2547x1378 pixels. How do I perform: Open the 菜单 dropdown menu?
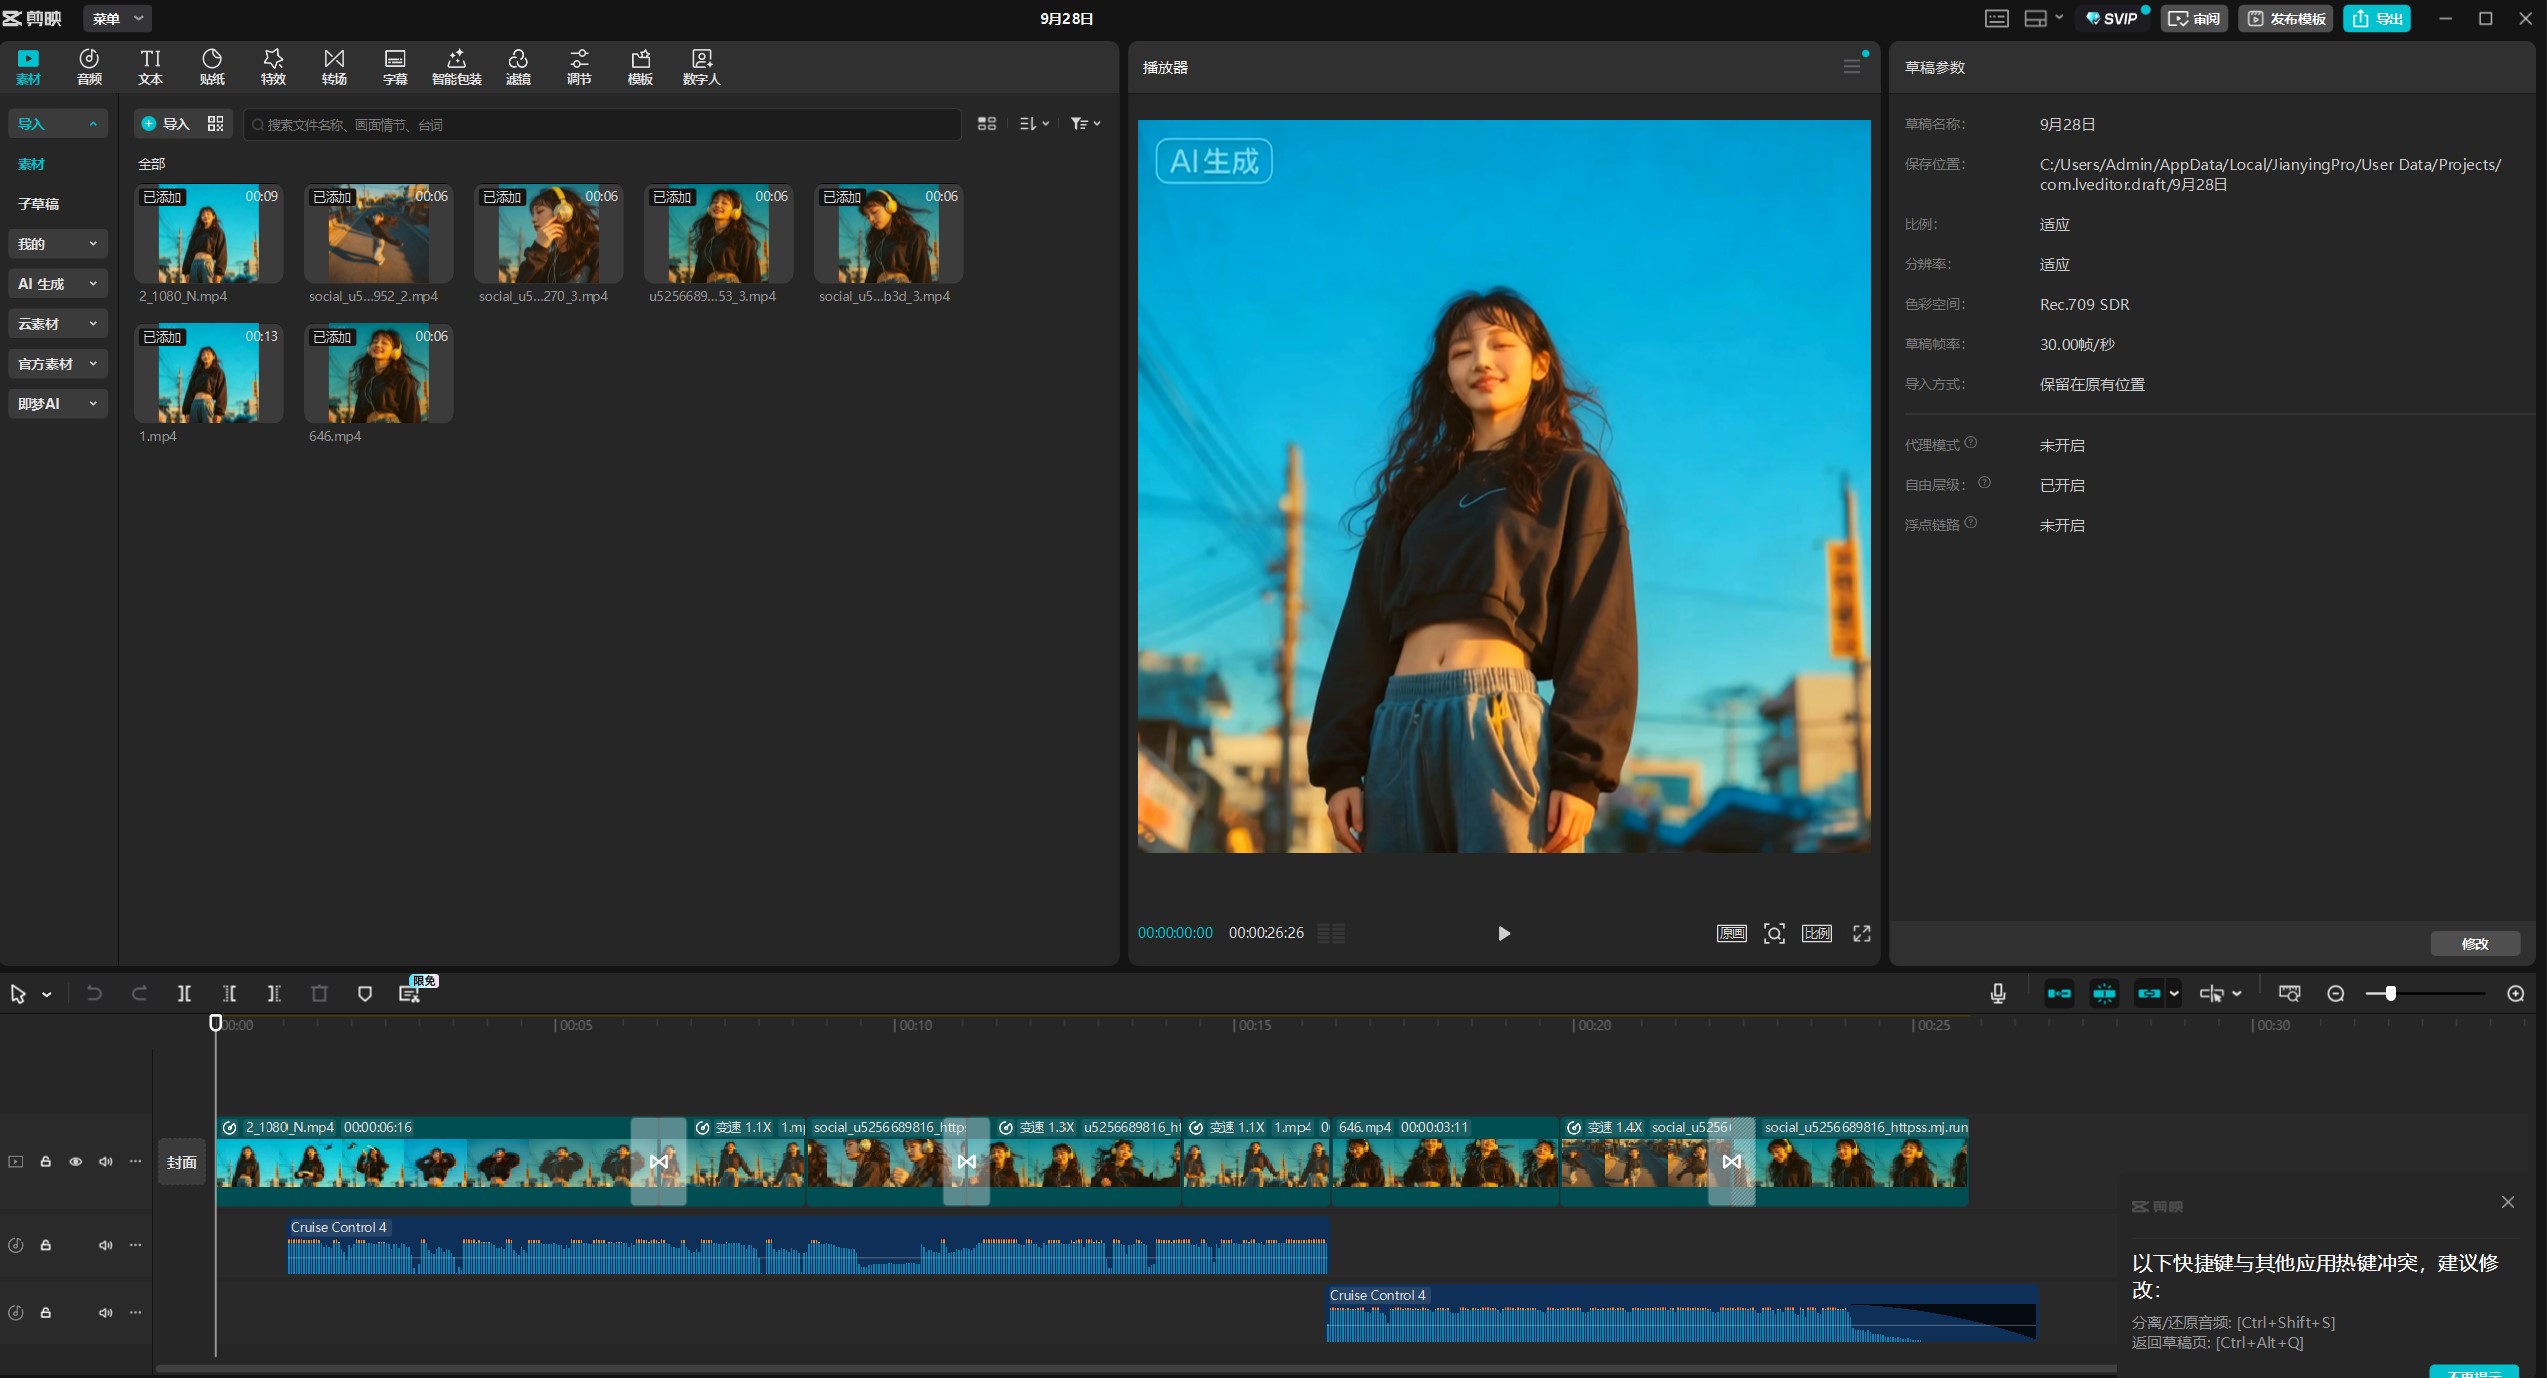(117, 18)
